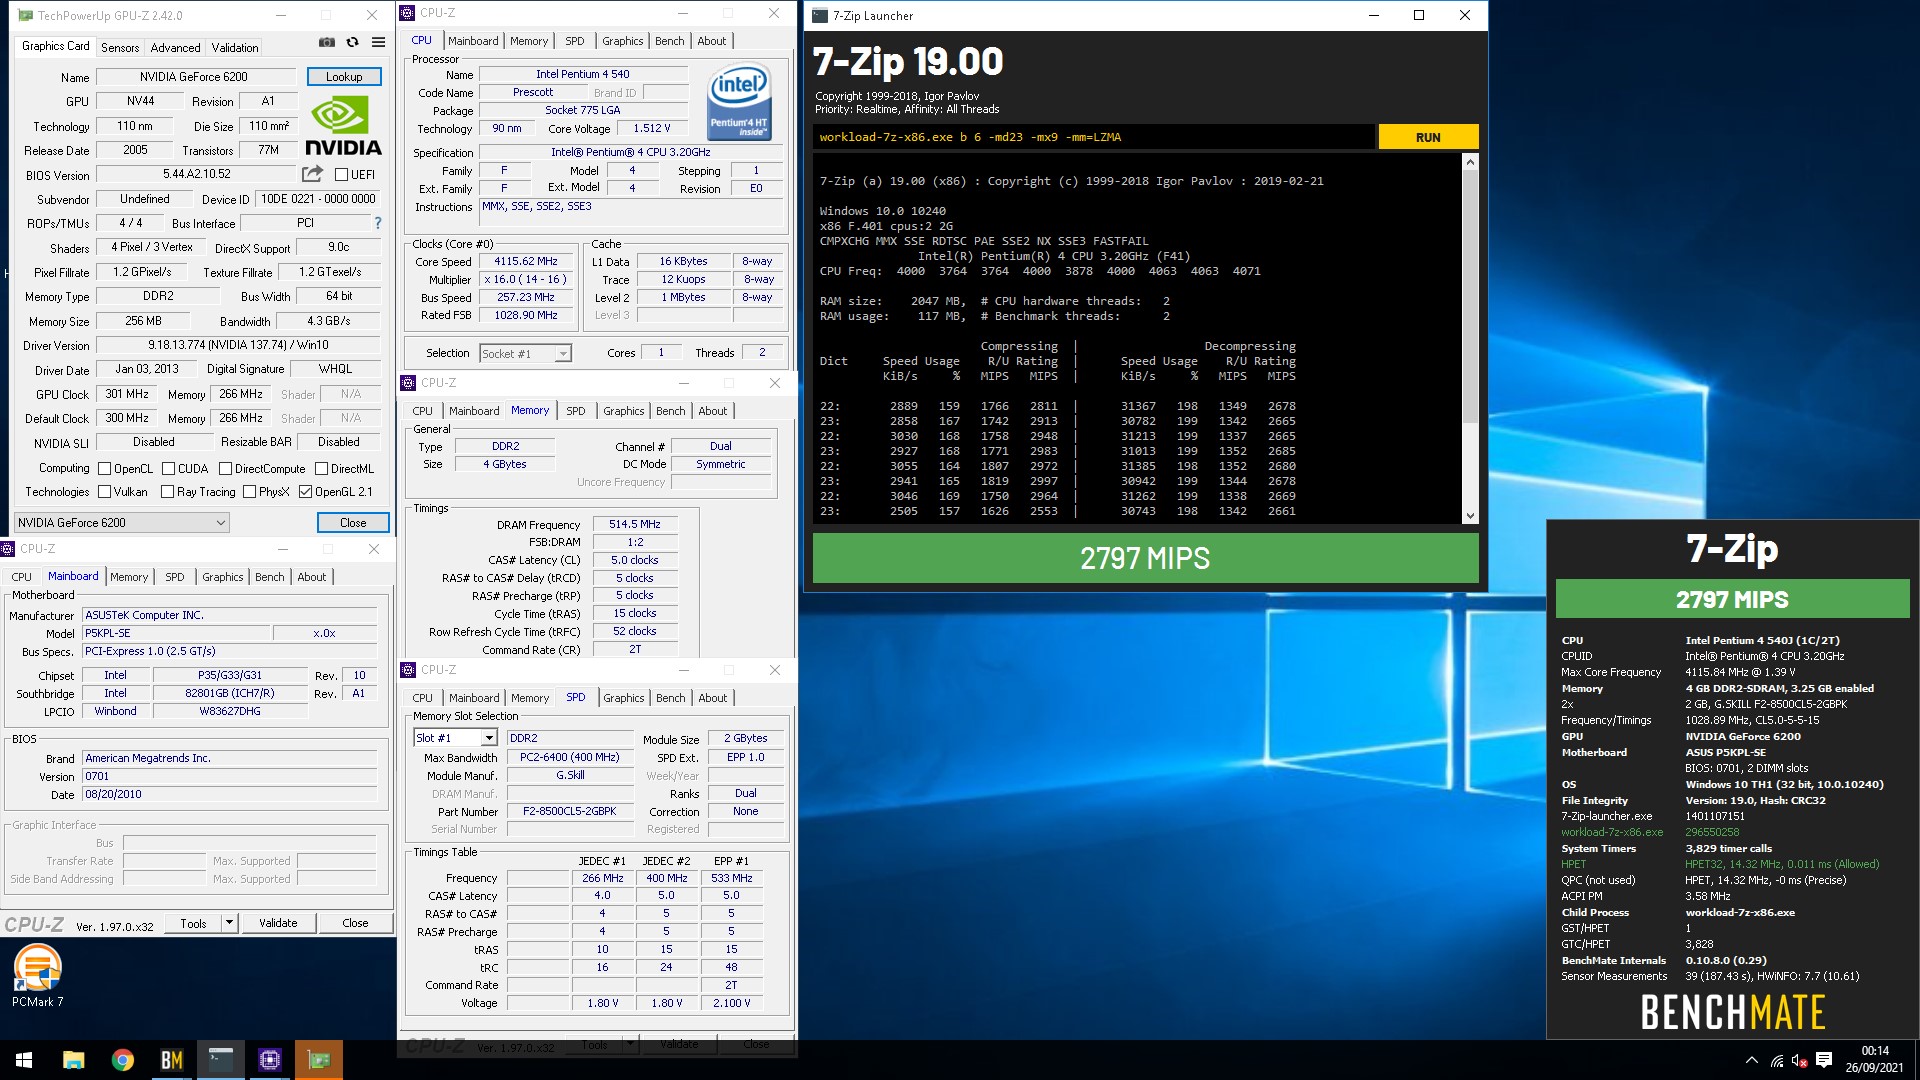
Task: Expand the Tools dropdown arrow in CPU-Z Mainboard
Action: 229,922
